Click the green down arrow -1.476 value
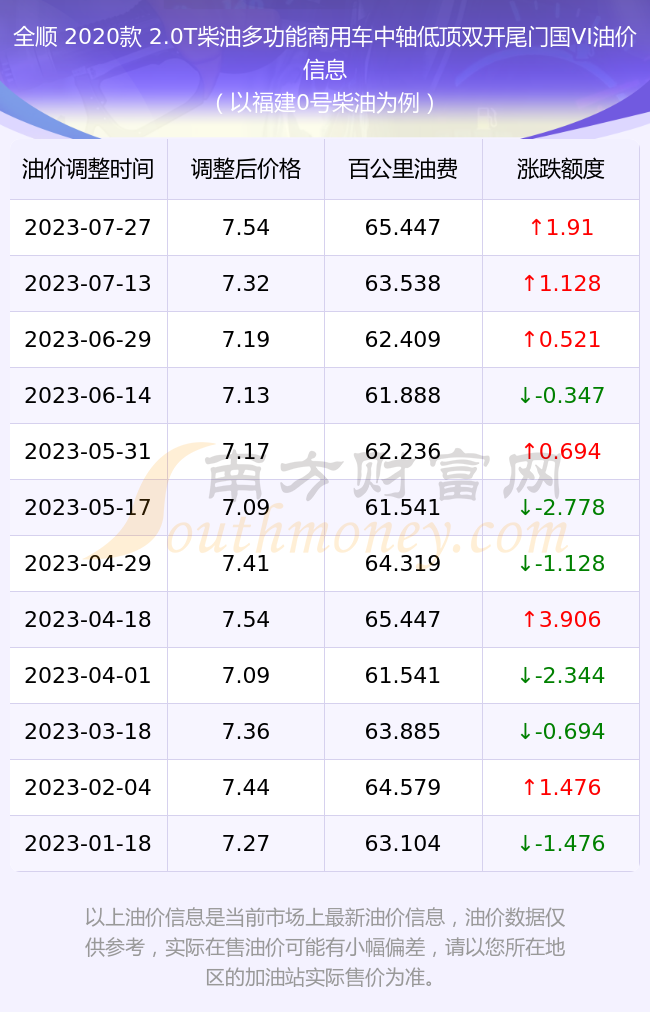The width and height of the screenshot is (650, 1012). (x=561, y=843)
